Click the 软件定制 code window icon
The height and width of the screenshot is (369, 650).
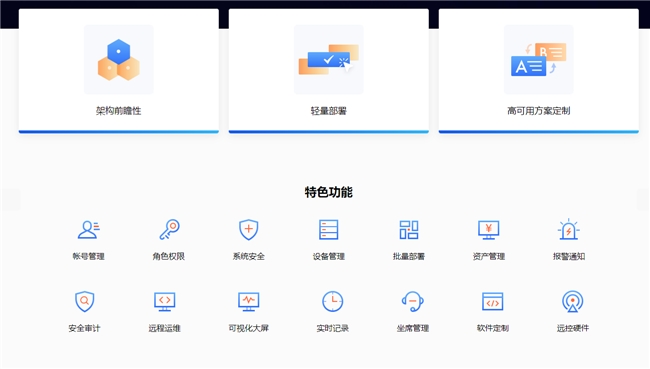[492, 301]
